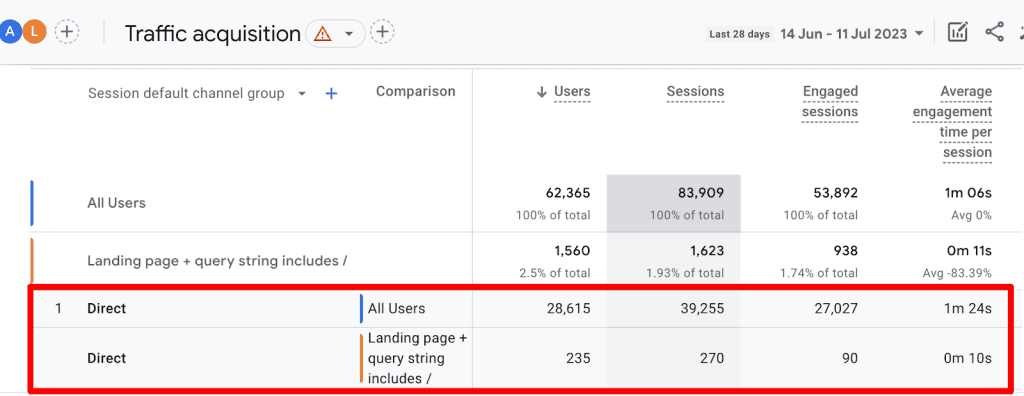Screen dimensions: 1024x396
Task: Click the All Users total users 62,365
Action: pos(568,193)
